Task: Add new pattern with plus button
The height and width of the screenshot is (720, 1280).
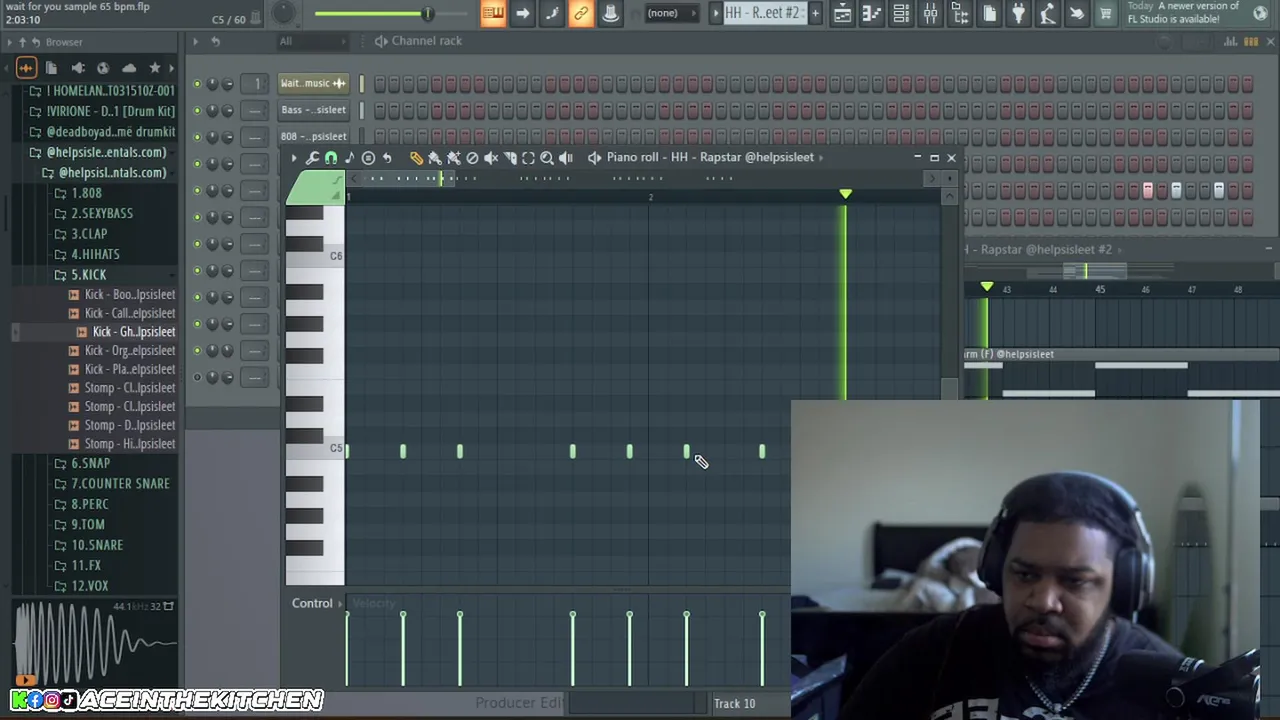Action: tap(816, 13)
